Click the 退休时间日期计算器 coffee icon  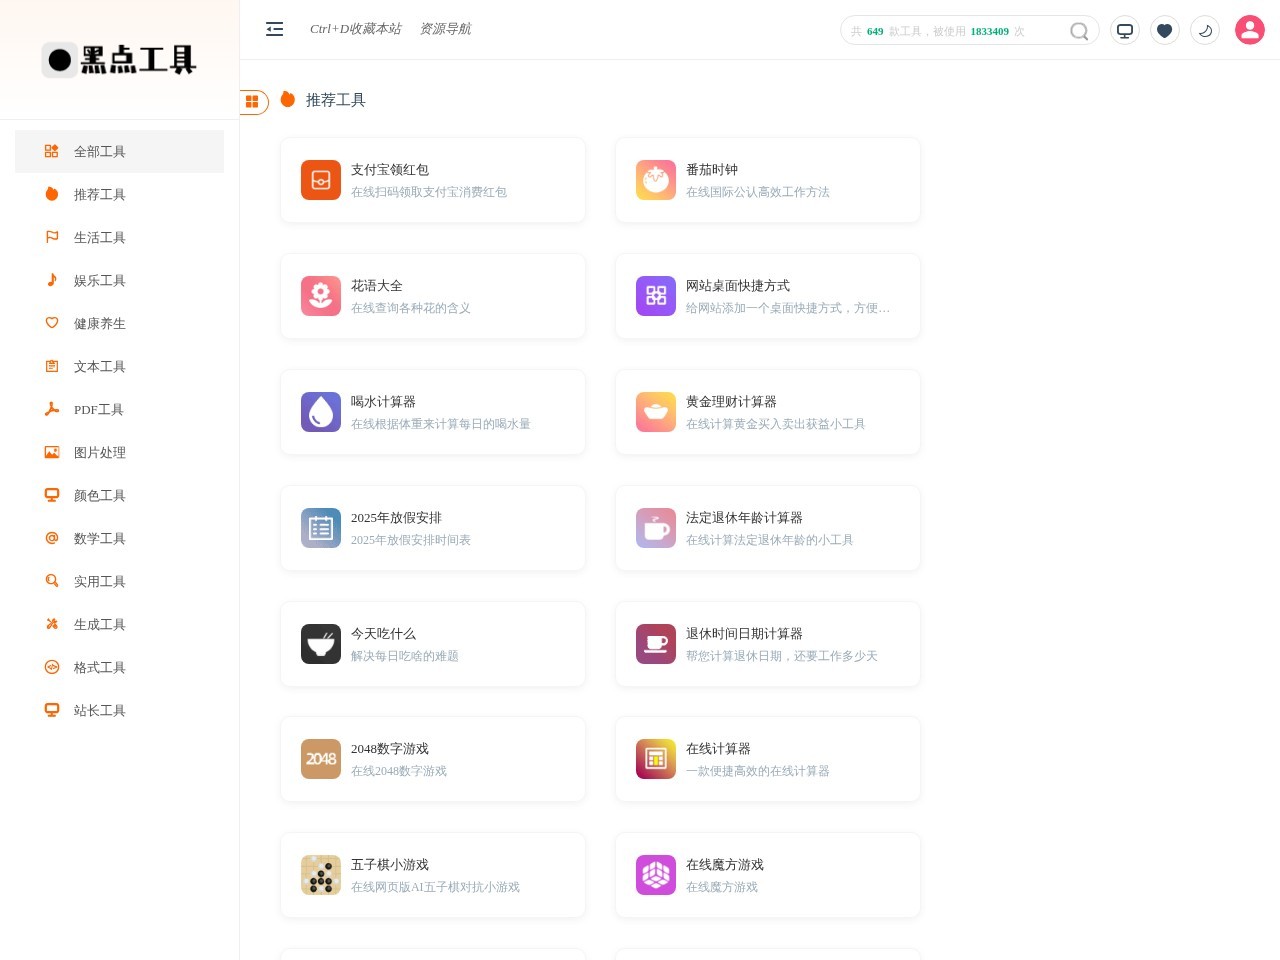[x=656, y=644]
